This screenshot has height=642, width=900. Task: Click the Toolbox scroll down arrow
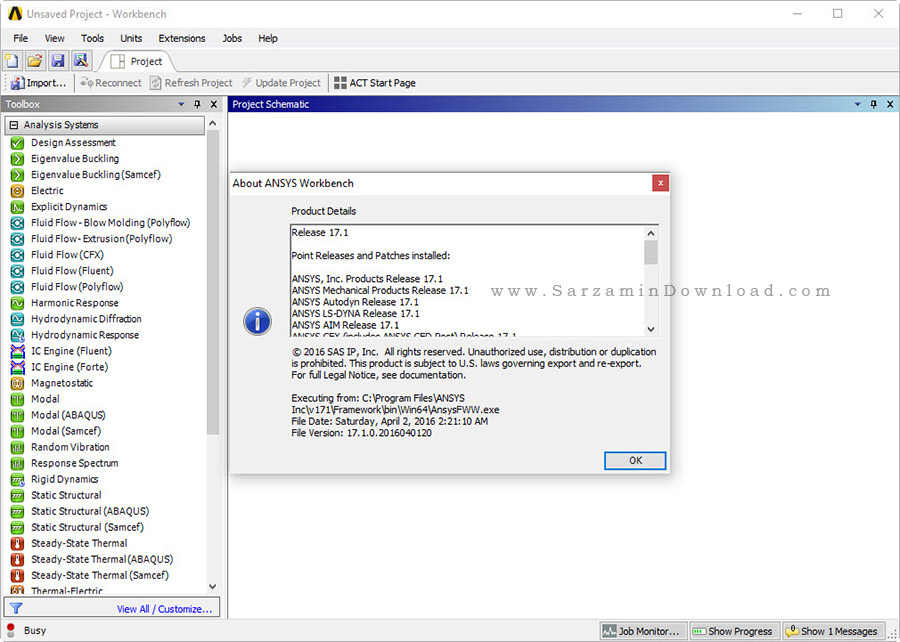pos(213,586)
